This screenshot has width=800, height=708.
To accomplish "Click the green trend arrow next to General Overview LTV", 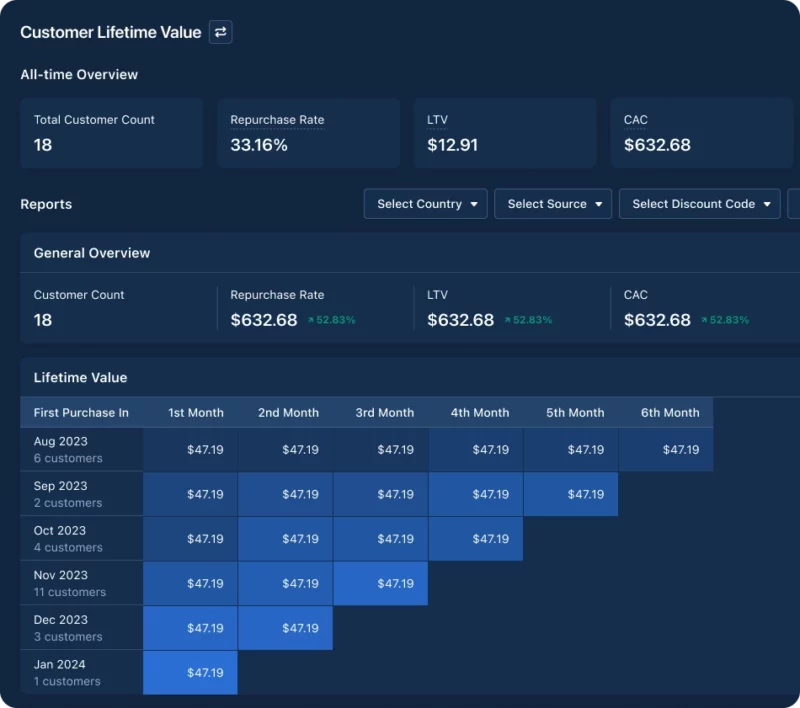I will click(x=508, y=320).
